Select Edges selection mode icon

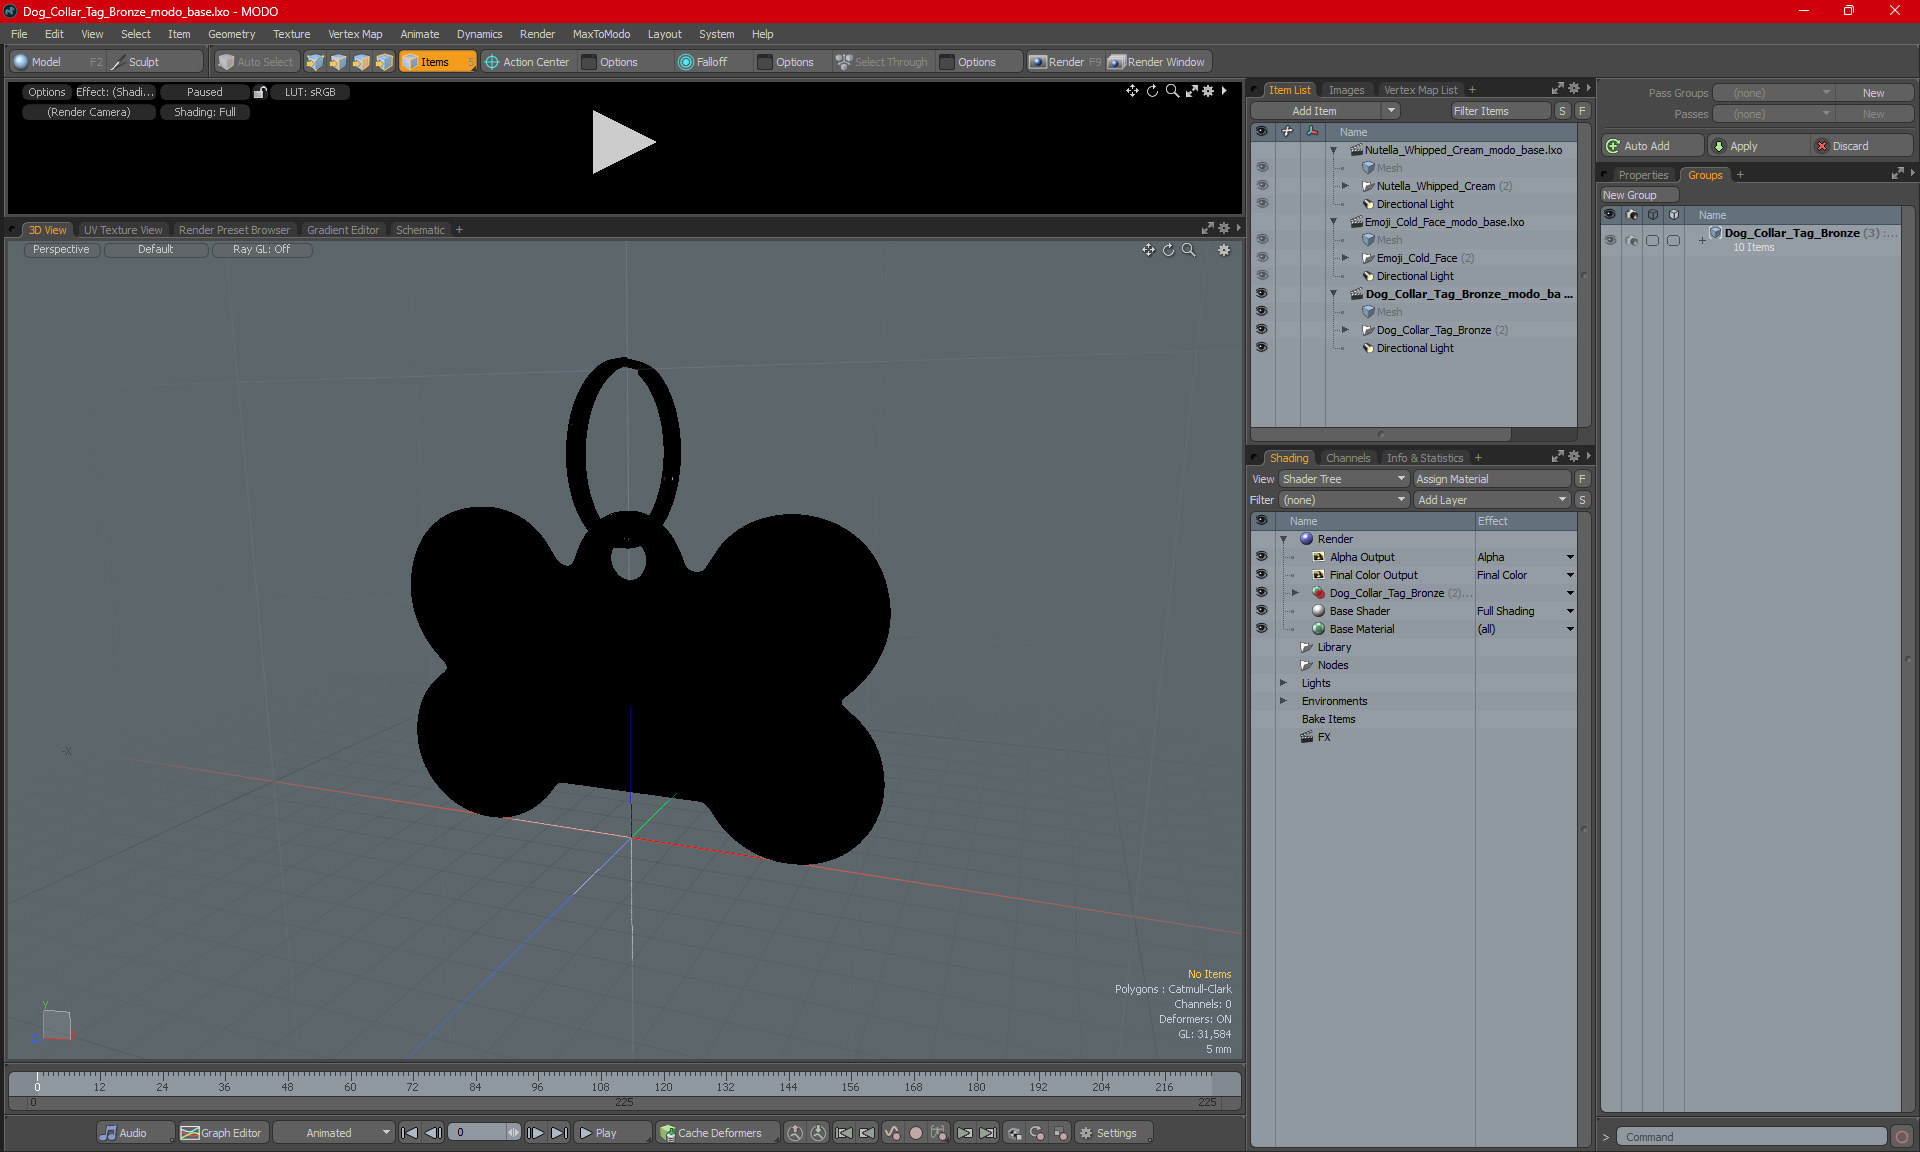click(x=338, y=62)
